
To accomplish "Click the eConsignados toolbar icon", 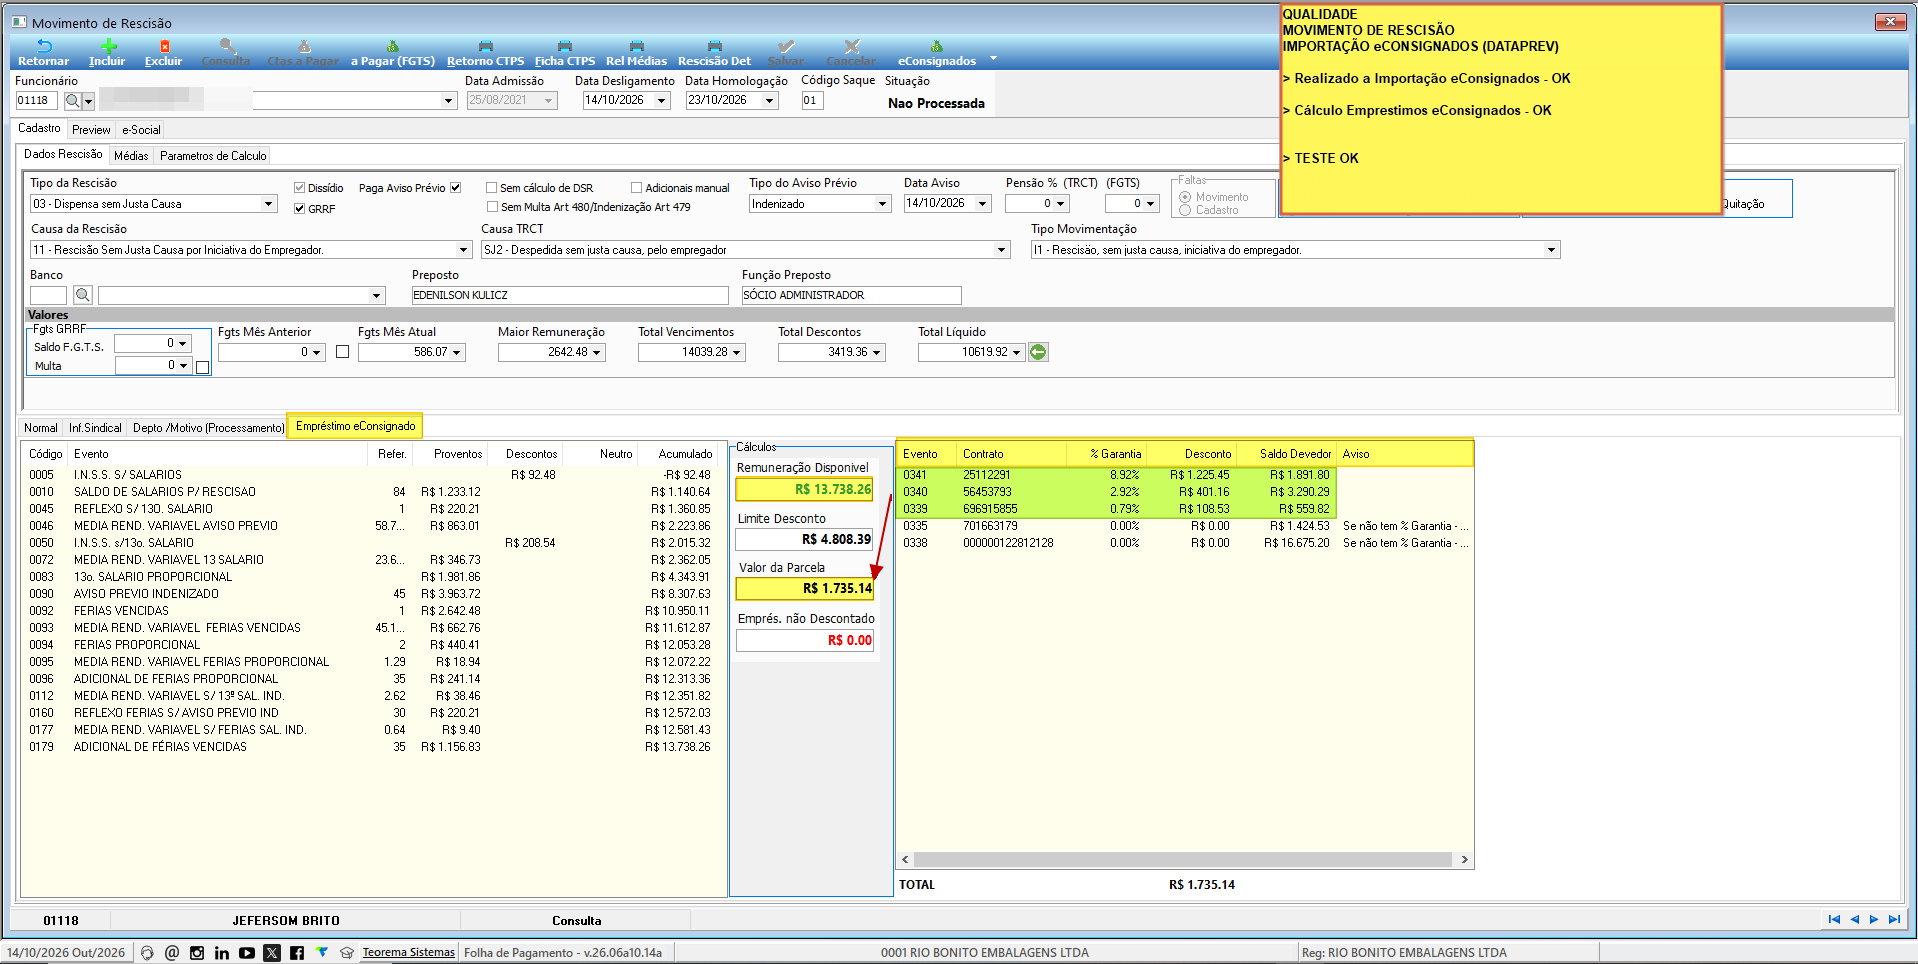I will [x=937, y=46].
